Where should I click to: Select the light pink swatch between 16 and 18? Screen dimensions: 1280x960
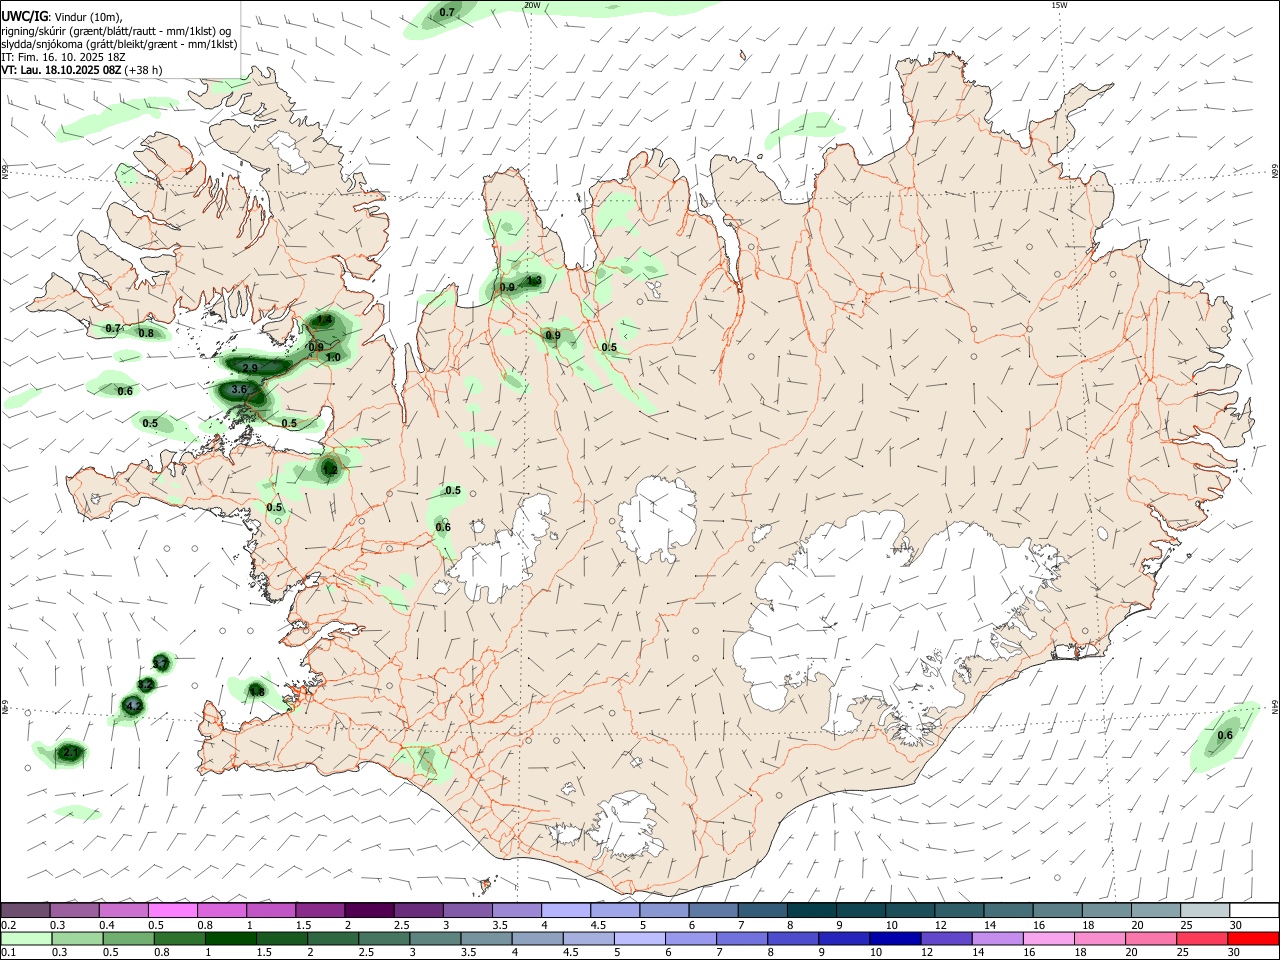tap(1050, 939)
